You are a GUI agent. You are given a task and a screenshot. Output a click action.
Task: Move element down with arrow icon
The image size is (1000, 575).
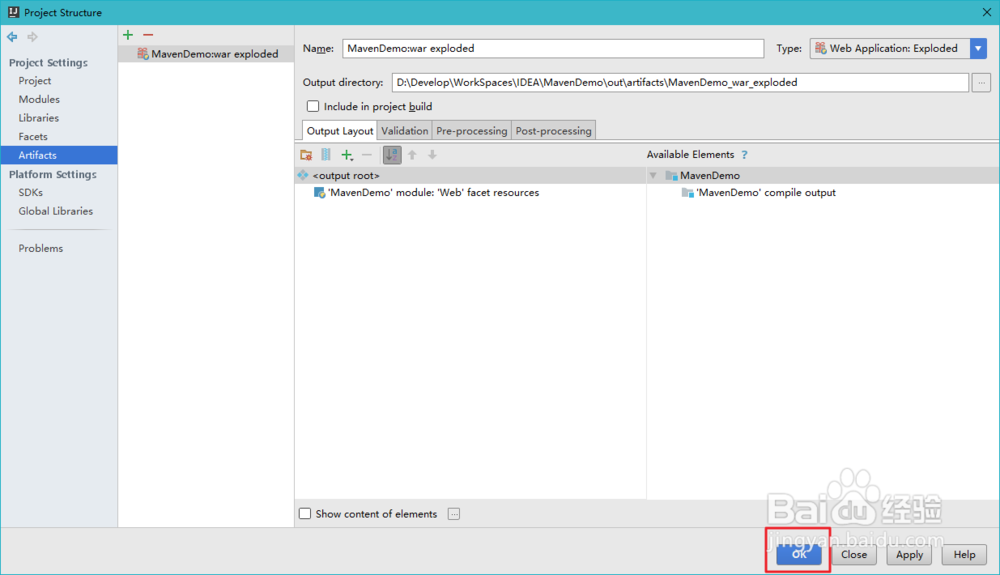click(x=432, y=155)
